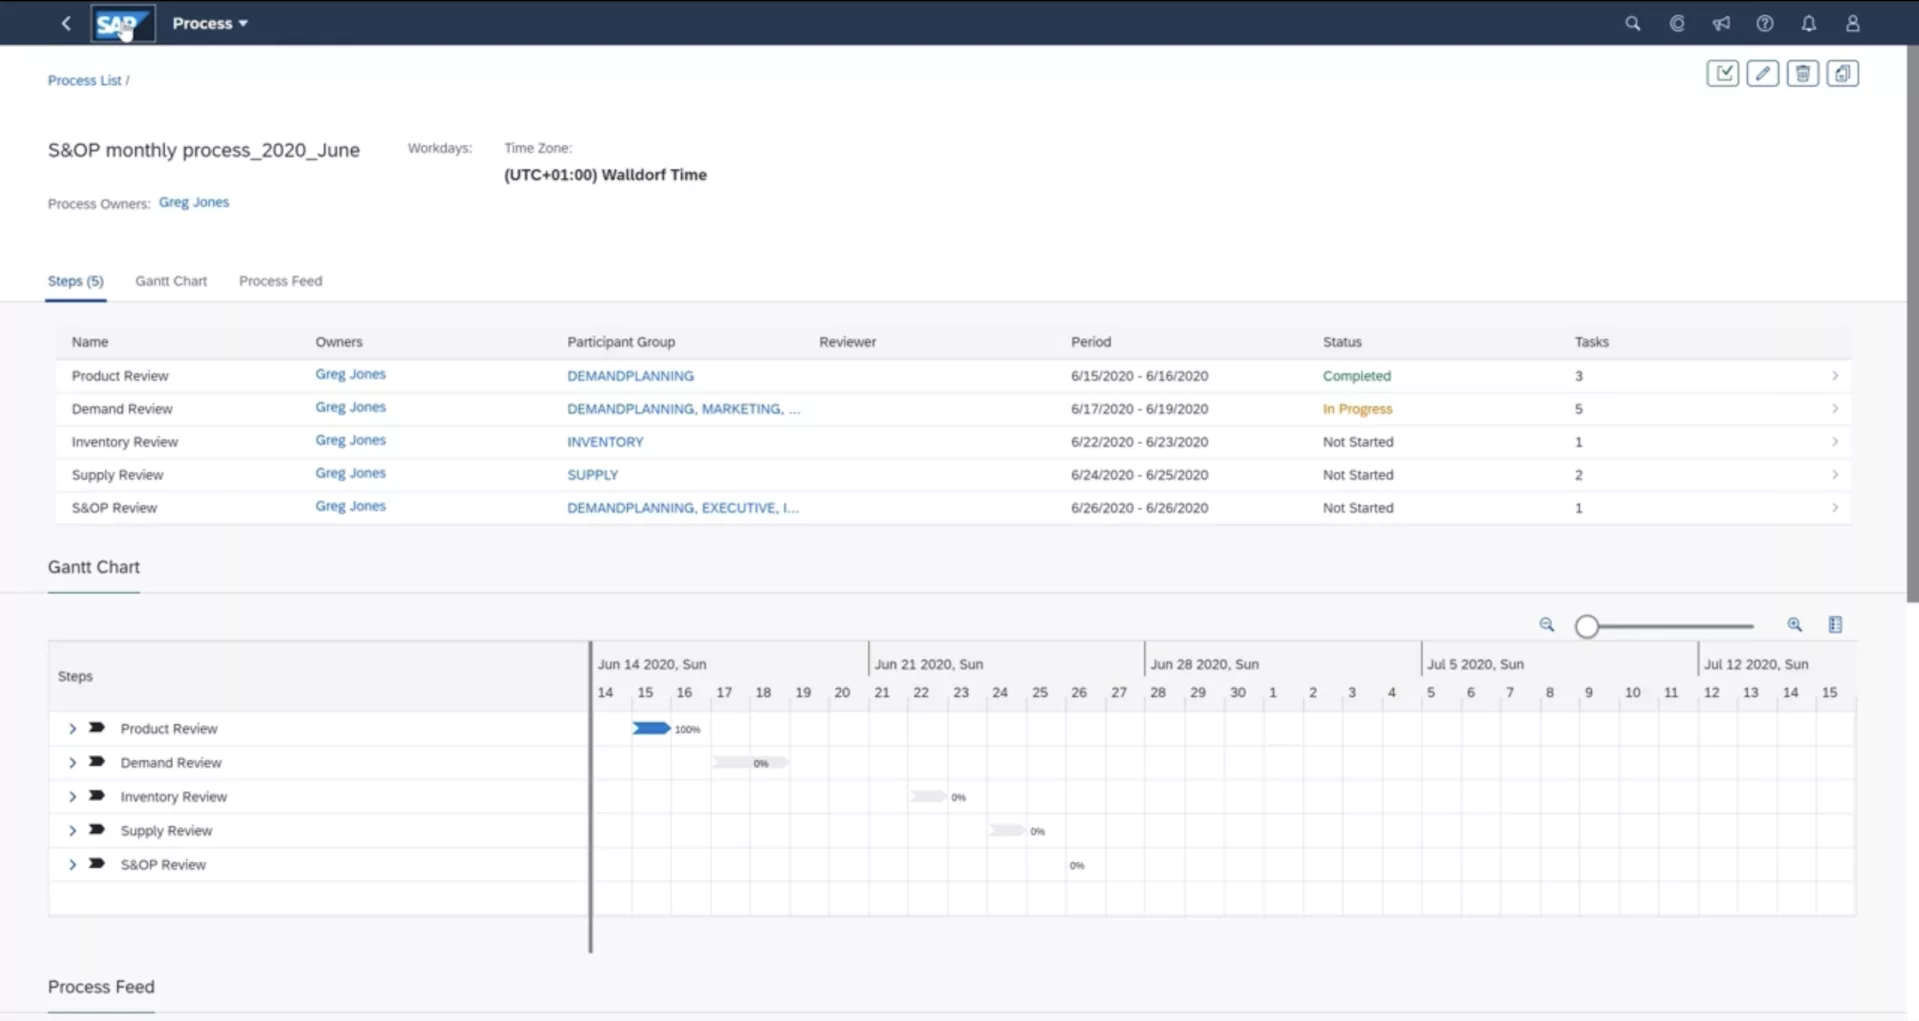The height and width of the screenshot is (1021, 1919).
Task: Open the Process dropdown menu
Action: [210, 23]
